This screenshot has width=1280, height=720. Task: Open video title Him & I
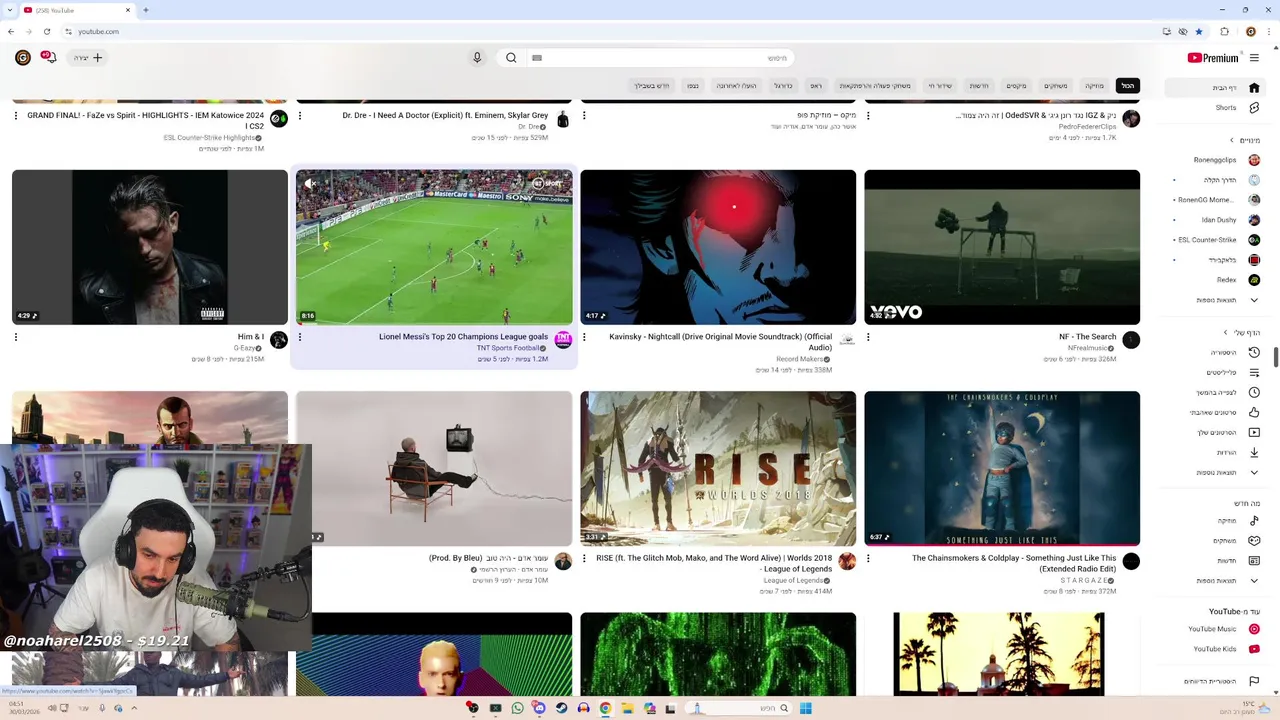click(251, 337)
